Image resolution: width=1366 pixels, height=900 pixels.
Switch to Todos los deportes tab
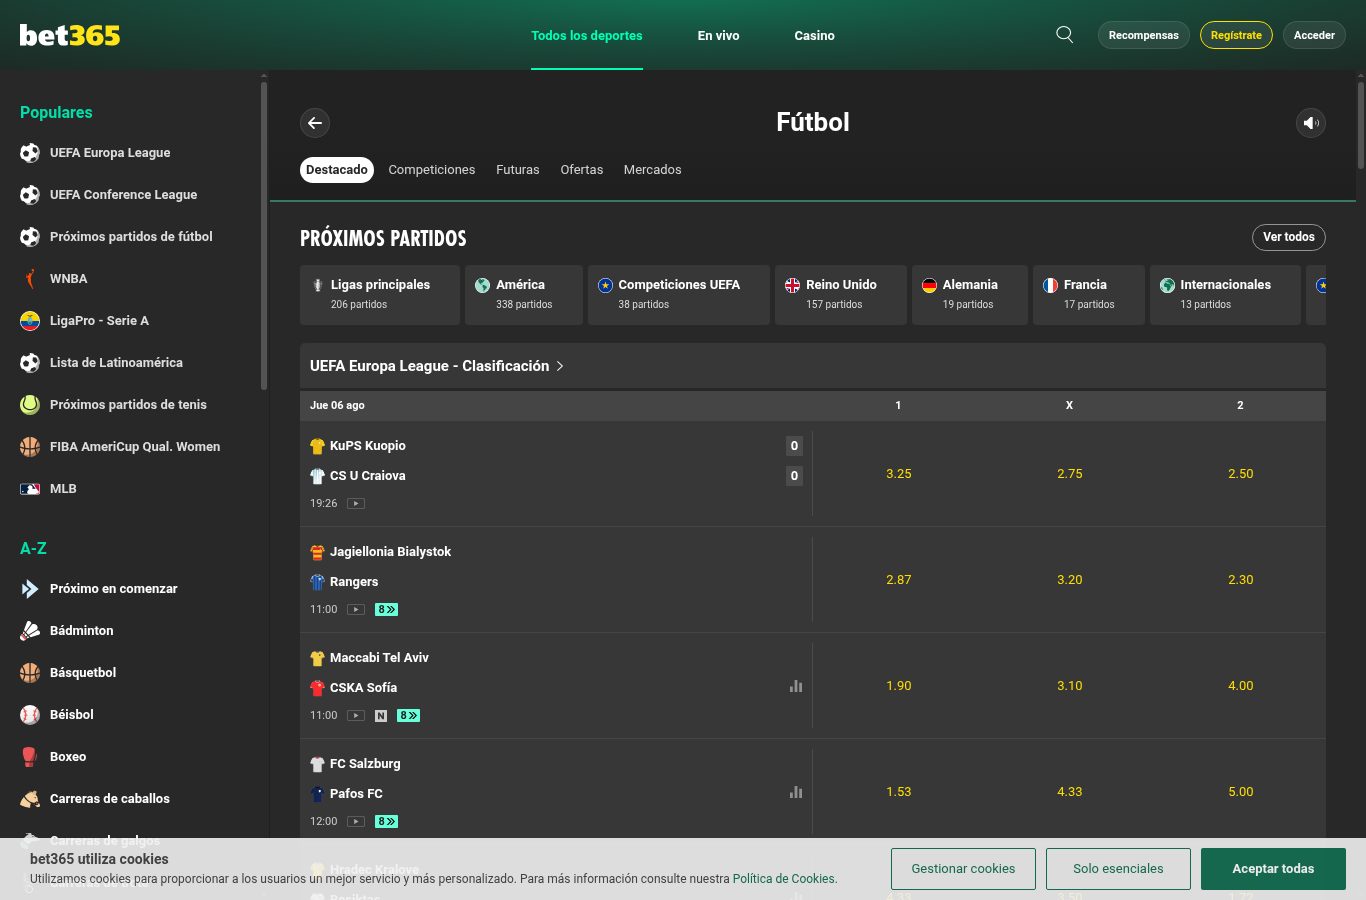point(587,35)
